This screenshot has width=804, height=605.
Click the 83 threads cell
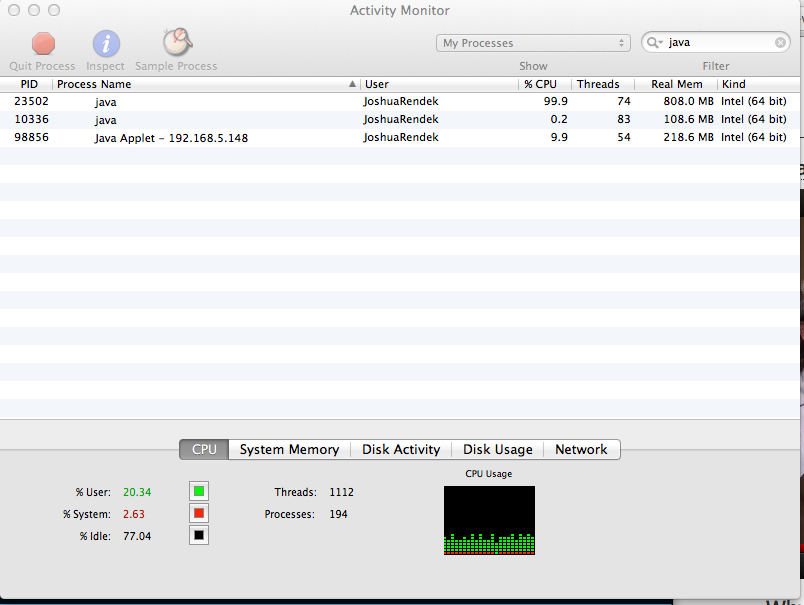[x=624, y=119]
